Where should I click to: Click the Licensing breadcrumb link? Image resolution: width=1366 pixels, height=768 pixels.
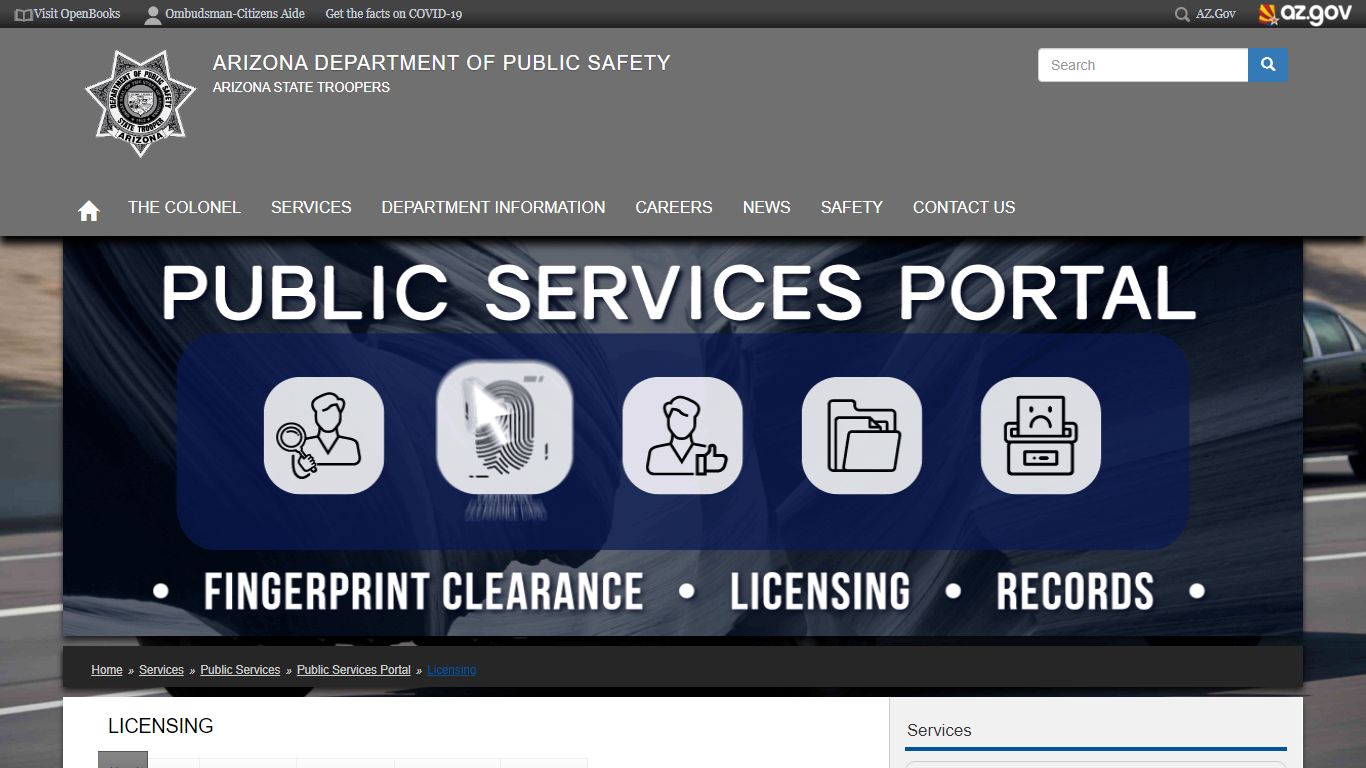click(x=452, y=670)
